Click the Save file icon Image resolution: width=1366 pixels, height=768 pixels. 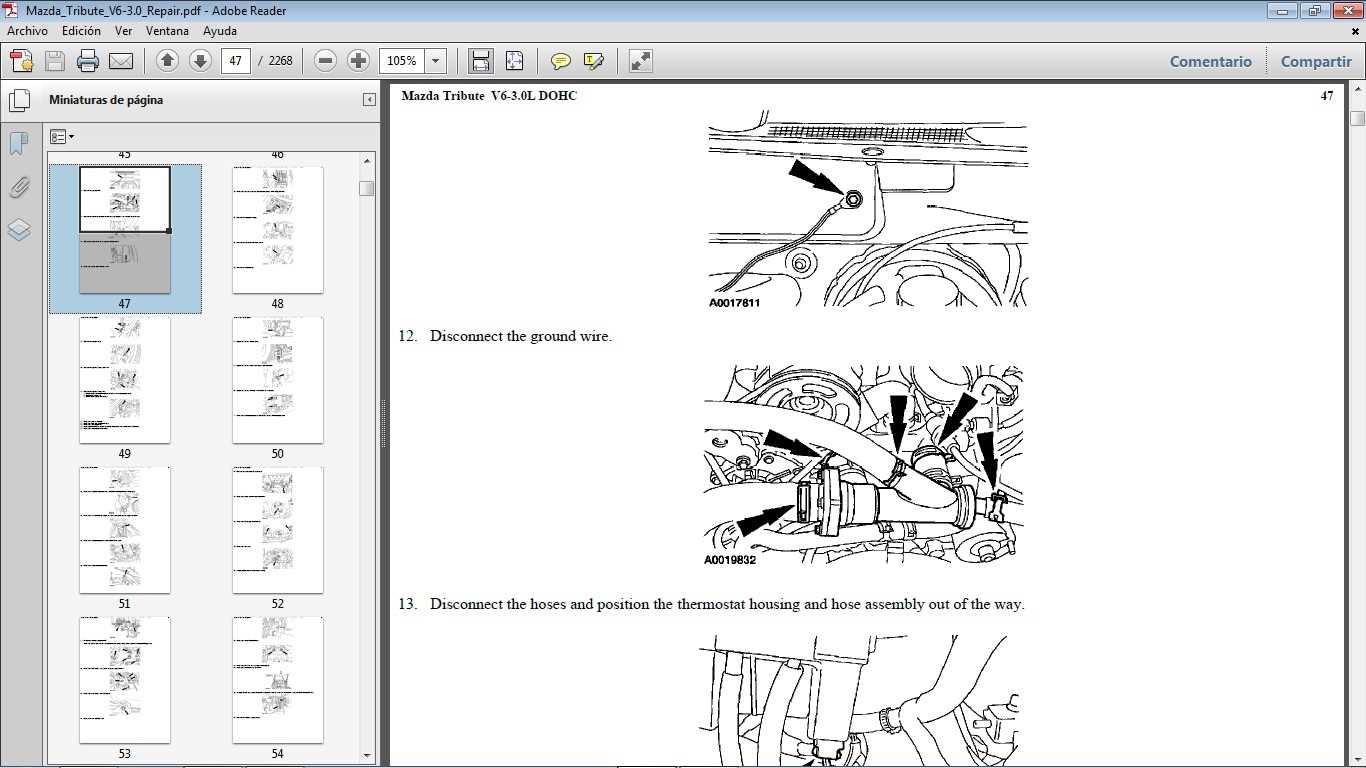(55, 61)
